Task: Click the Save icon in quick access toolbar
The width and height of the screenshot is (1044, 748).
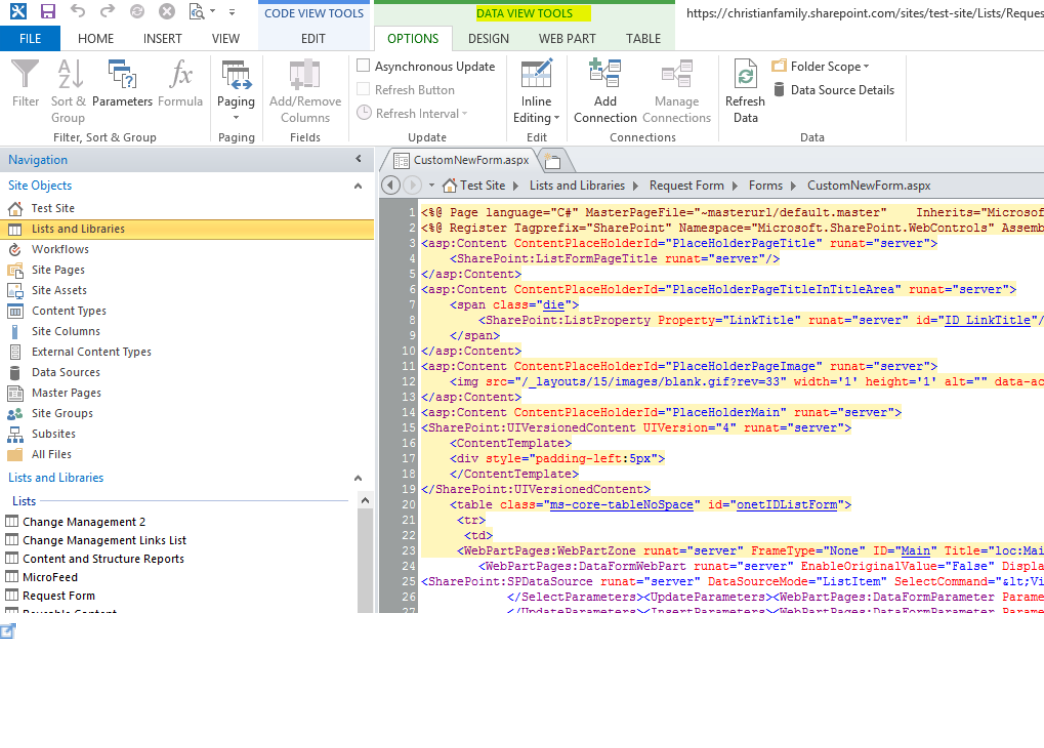Action: (x=47, y=12)
